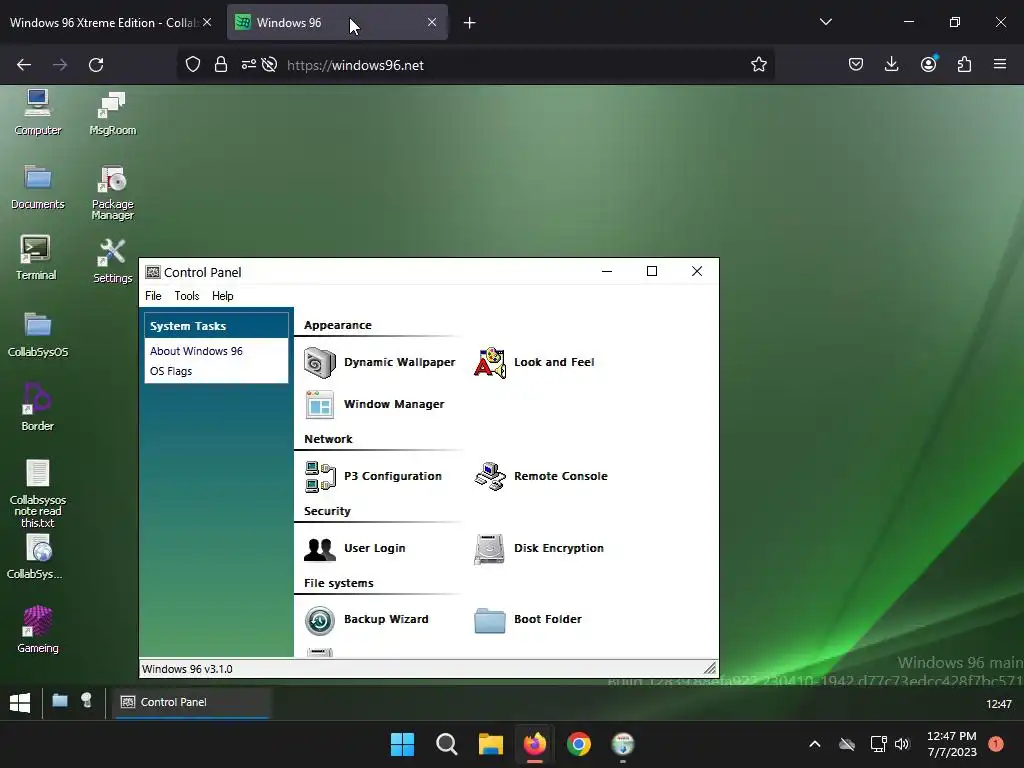
Task: Open User Login security icon
Action: click(320, 549)
